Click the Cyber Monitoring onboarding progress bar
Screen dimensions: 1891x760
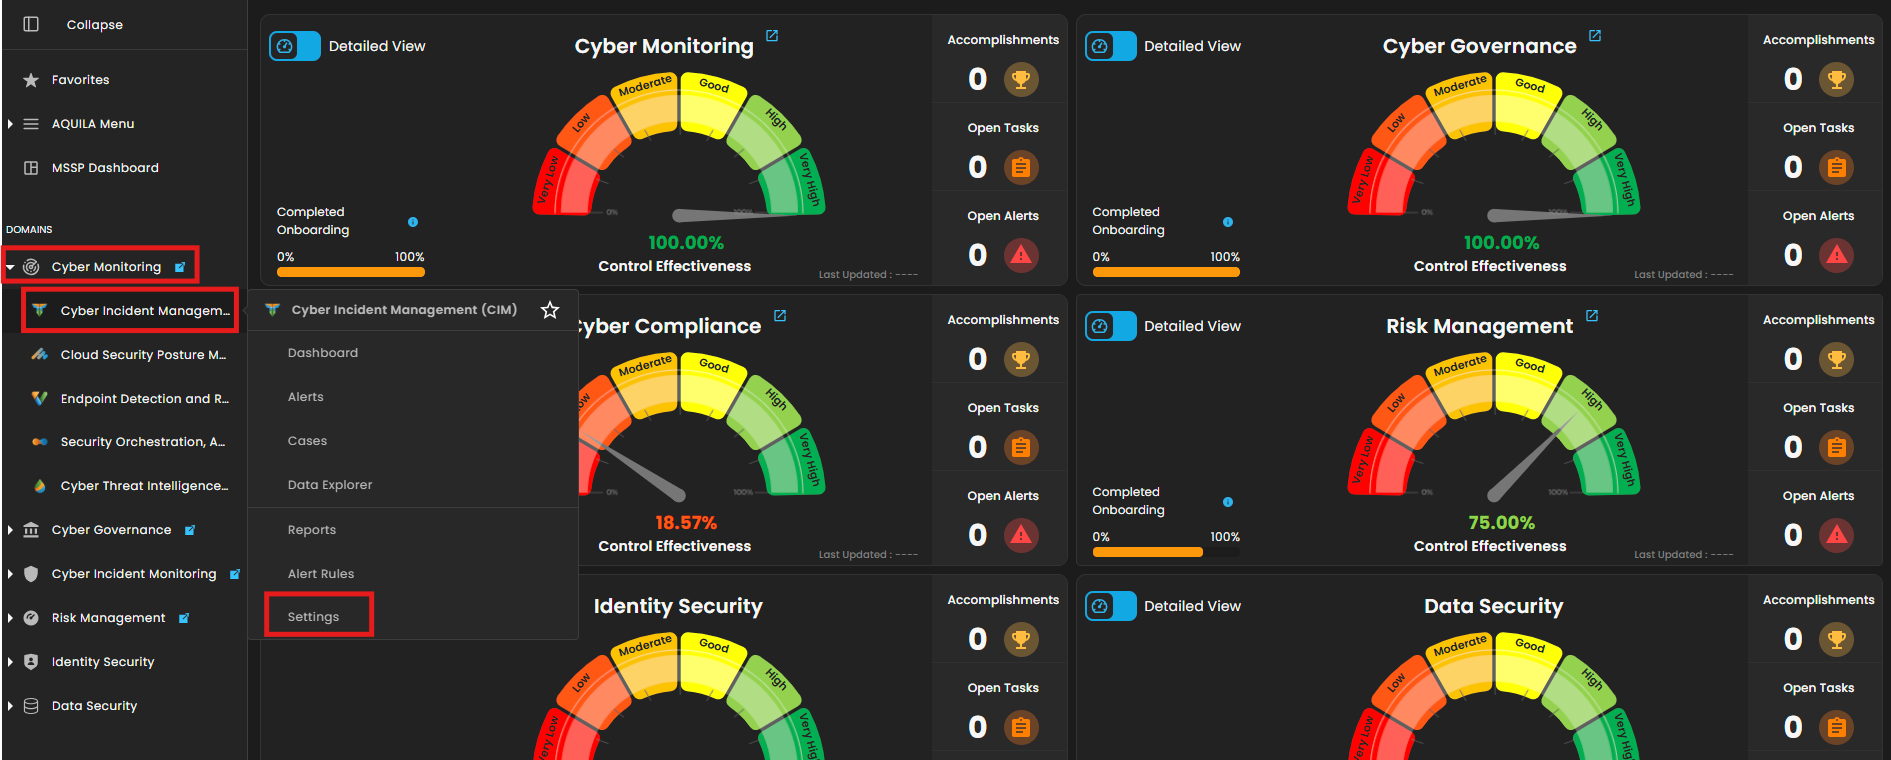tap(351, 272)
